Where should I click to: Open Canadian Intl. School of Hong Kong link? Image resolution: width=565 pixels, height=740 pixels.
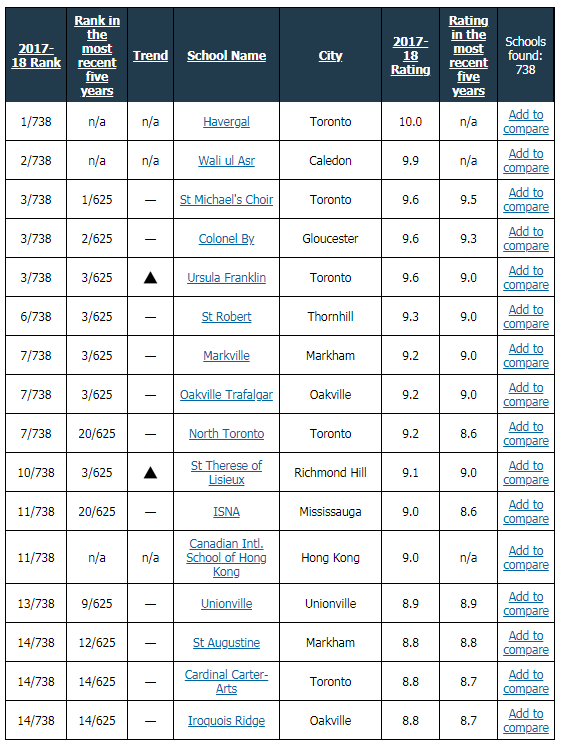(227, 558)
